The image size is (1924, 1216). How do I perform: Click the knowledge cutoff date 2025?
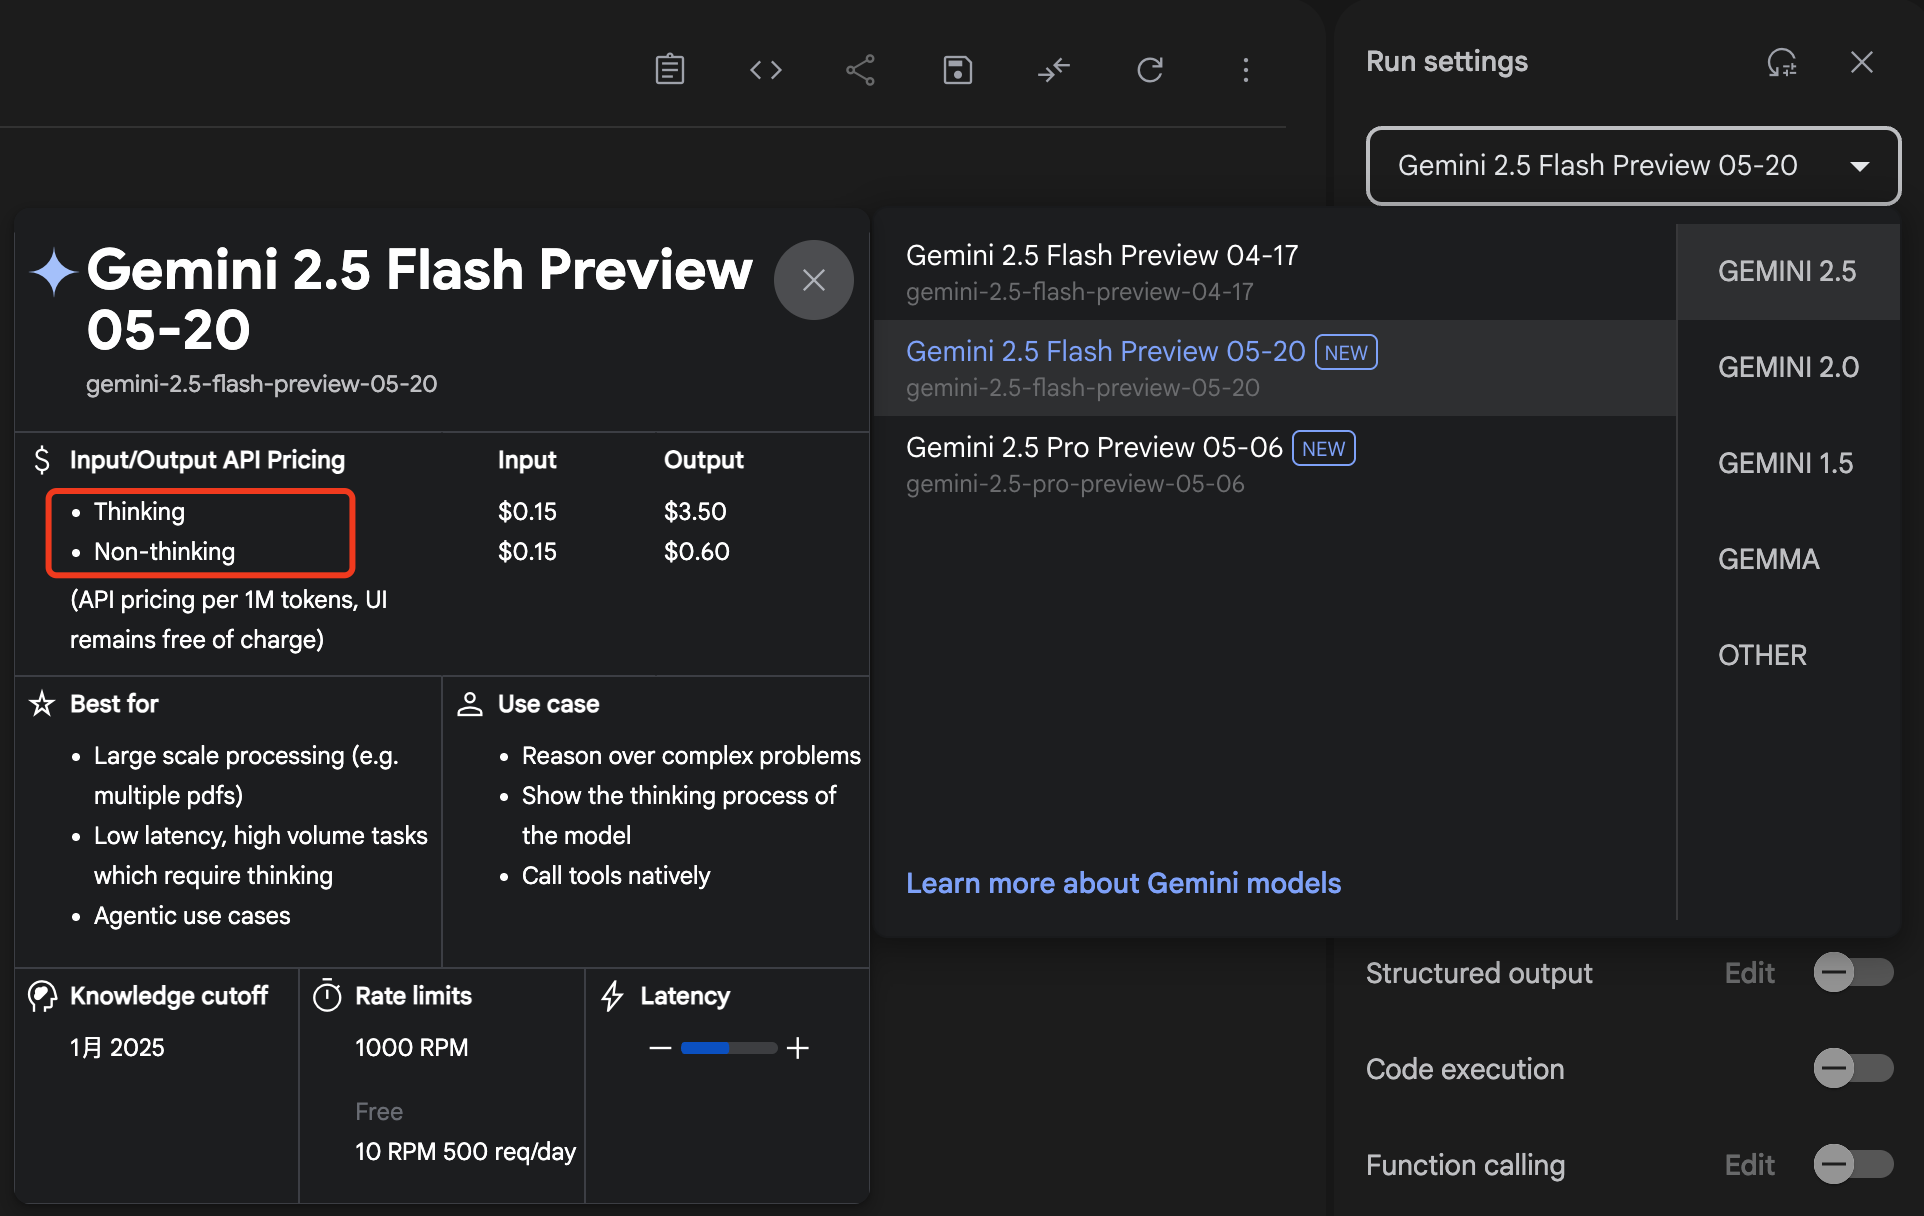(x=117, y=1048)
